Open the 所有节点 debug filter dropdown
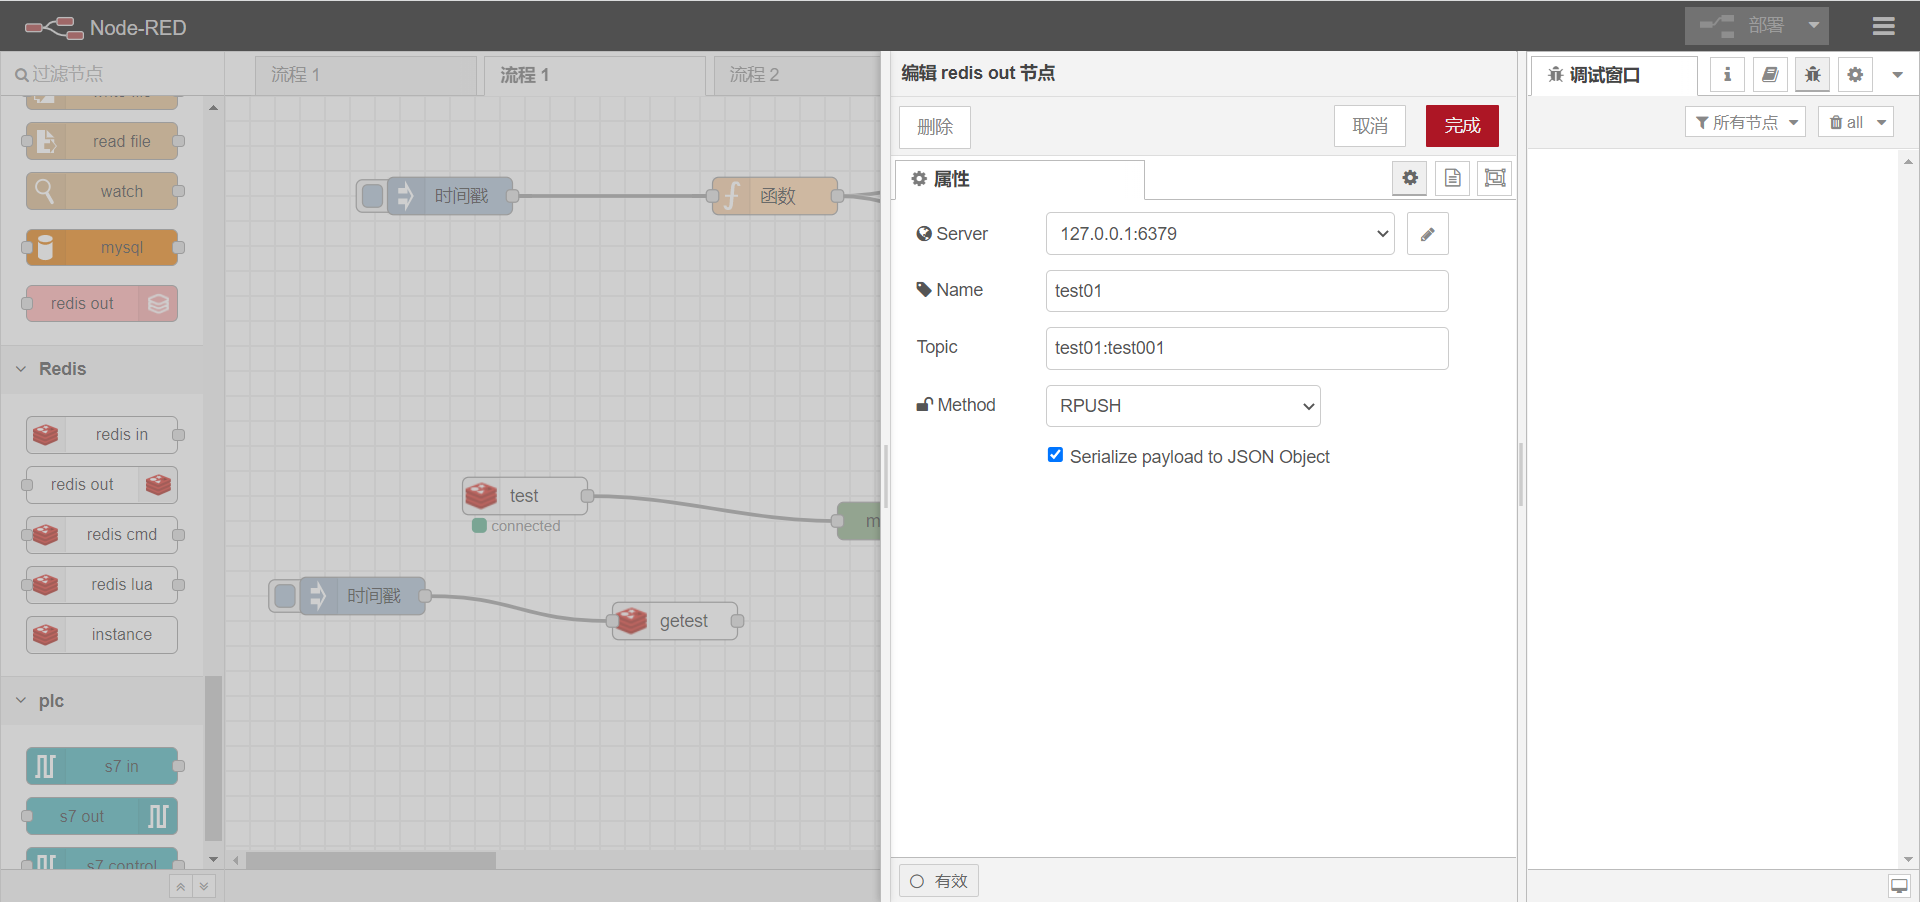 pyautogui.click(x=1745, y=121)
